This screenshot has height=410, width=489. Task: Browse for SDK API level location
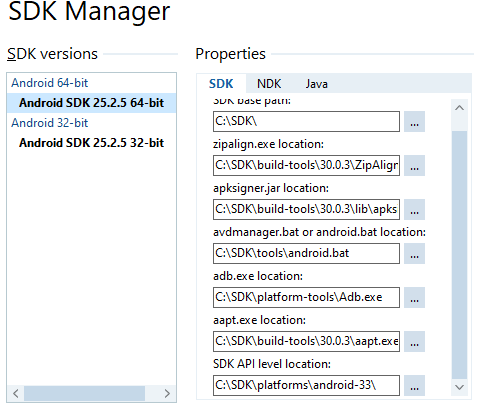[414, 386]
